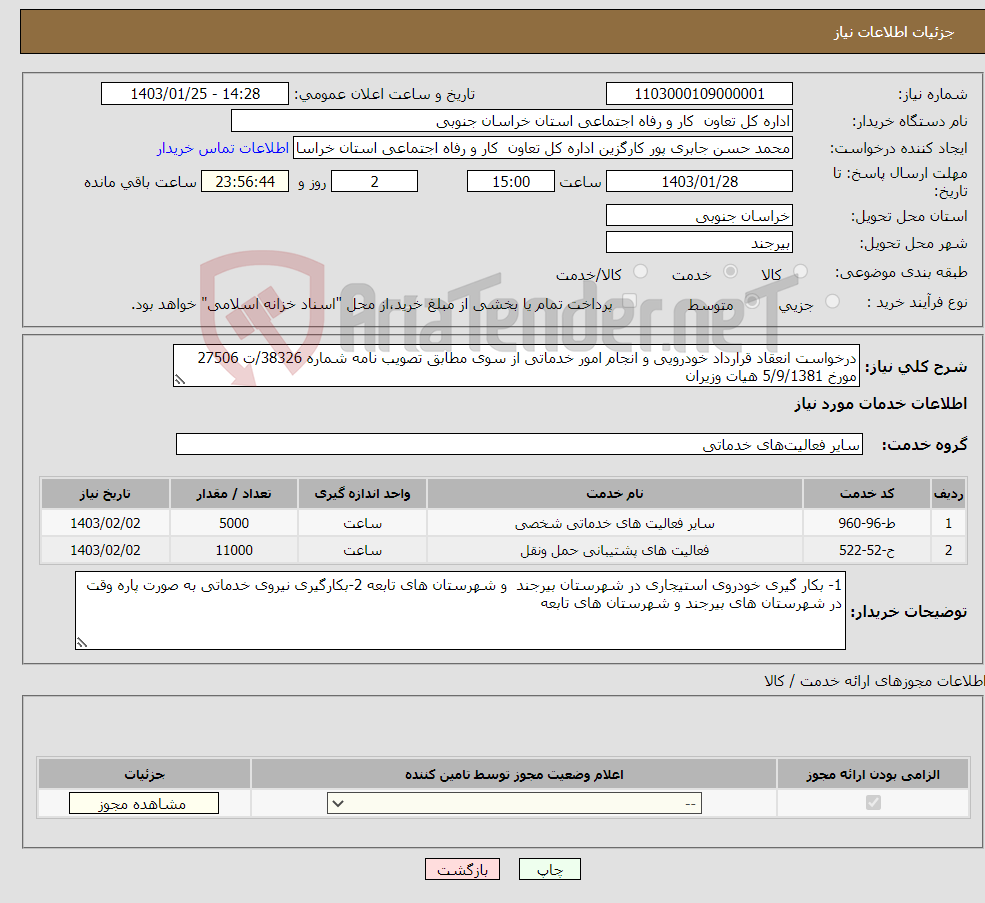Click the remaining time field 23:56:44

pyautogui.click(x=245, y=182)
